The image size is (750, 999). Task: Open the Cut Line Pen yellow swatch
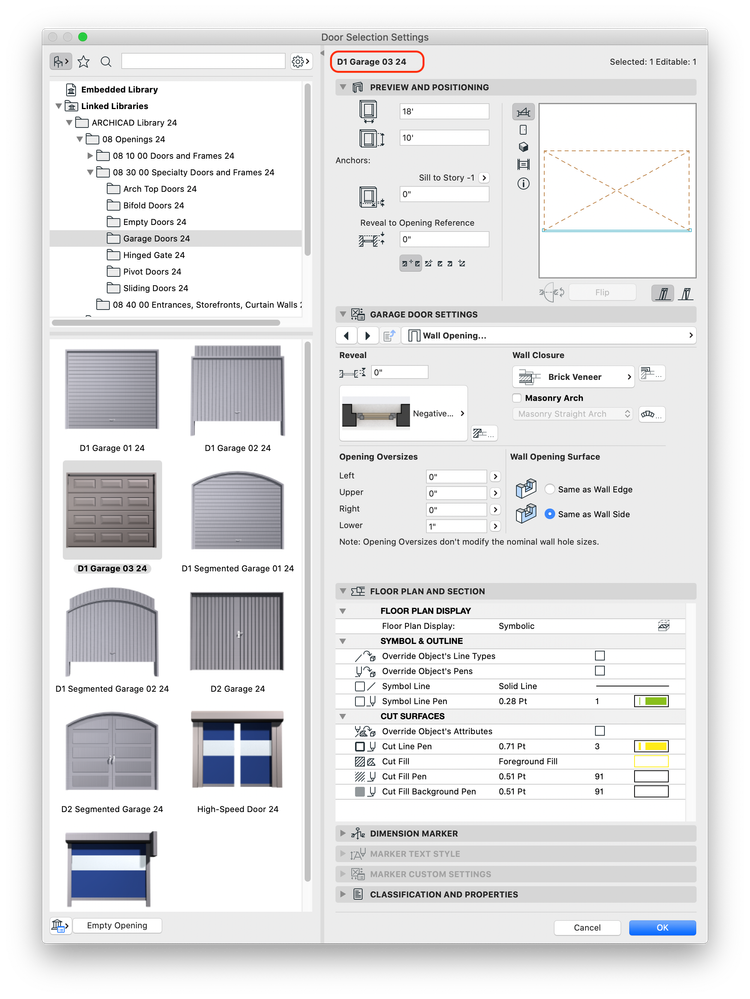(x=651, y=746)
